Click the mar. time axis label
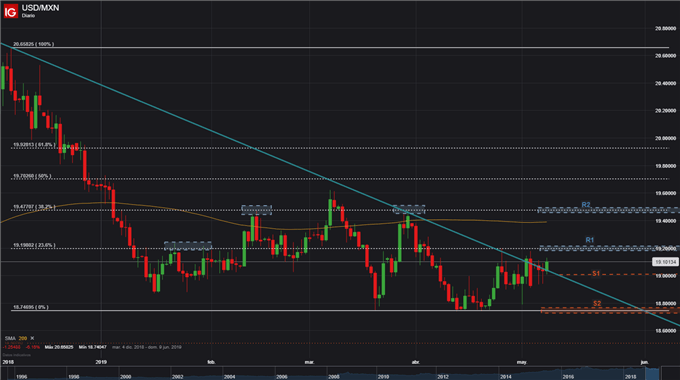The height and width of the screenshot is (380, 680). coord(309,362)
